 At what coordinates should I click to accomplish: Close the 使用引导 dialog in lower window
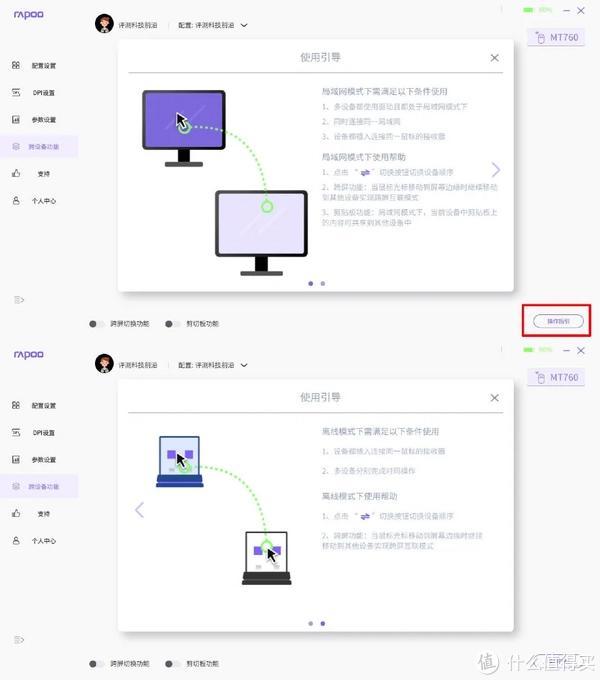[x=494, y=398]
